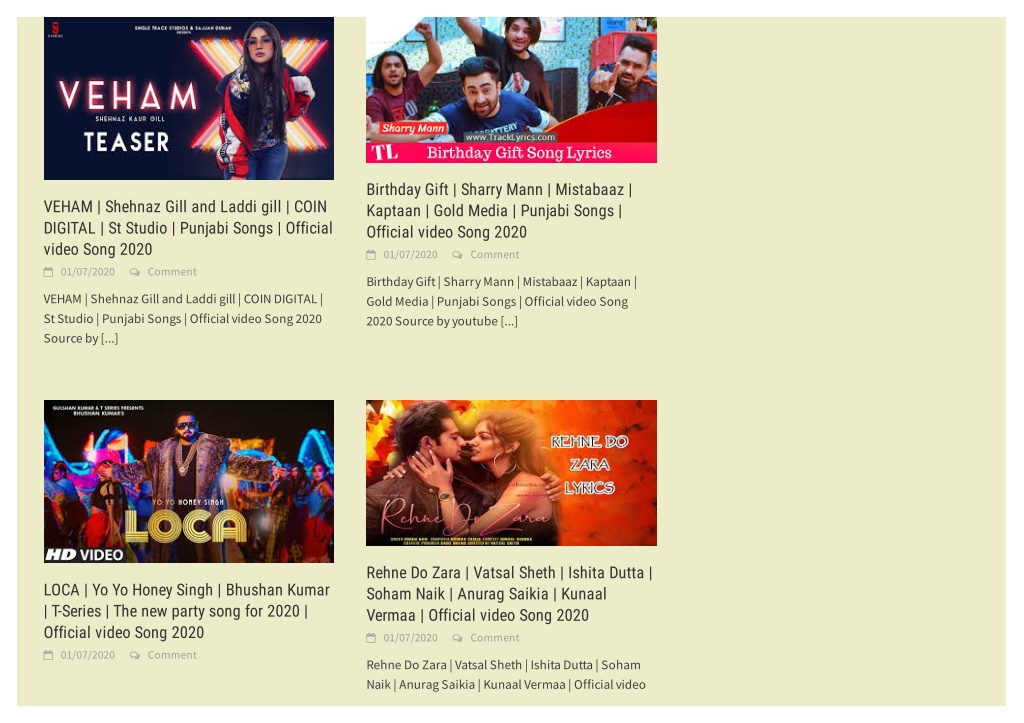Open the VEHAM Teaser thumbnail image
The image size is (1024, 723).
[189, 99]
